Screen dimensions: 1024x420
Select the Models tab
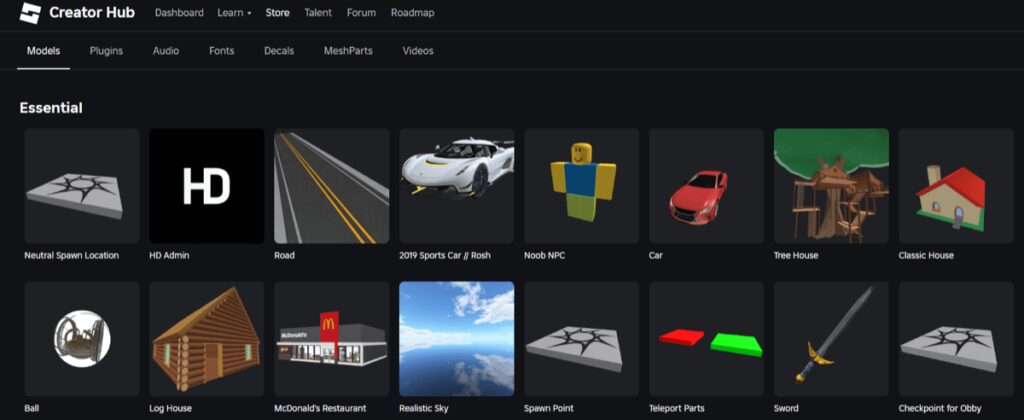click(43, 50)
